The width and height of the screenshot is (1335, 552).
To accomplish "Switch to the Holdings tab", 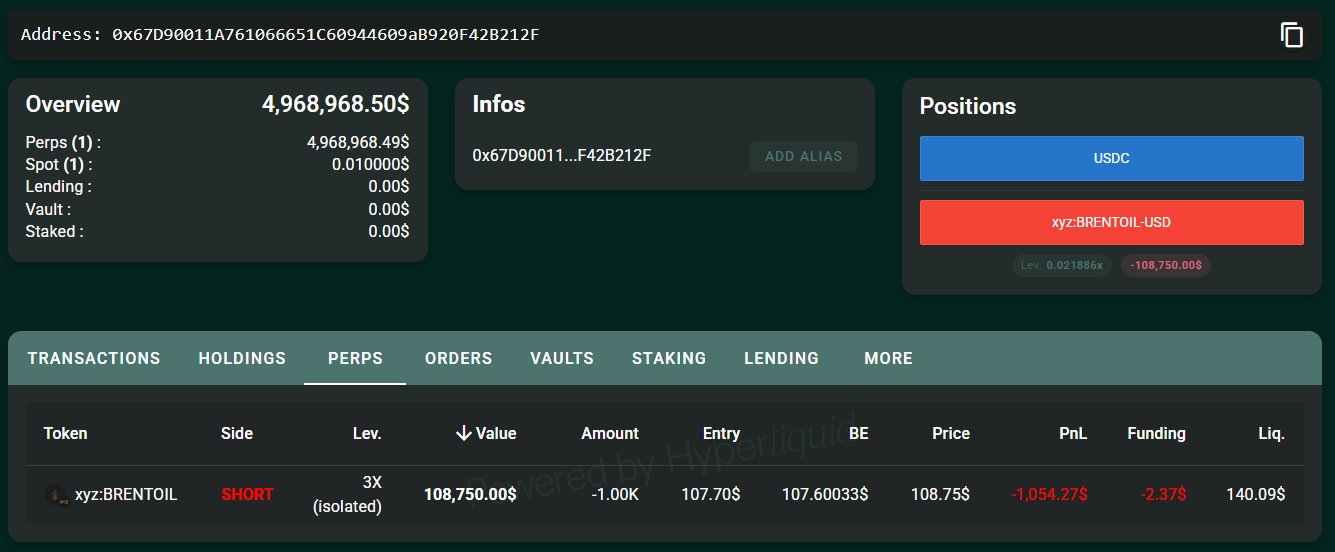I will (x=242, y=358).
